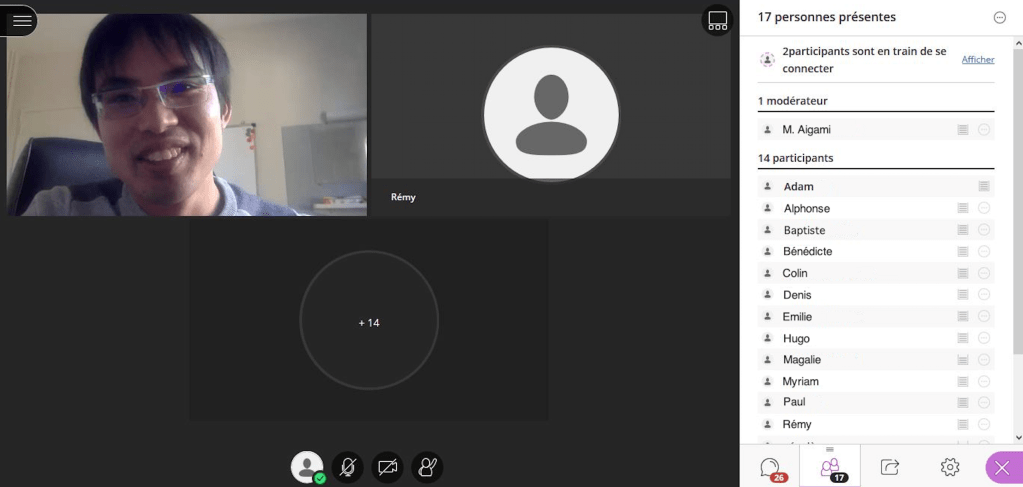Image resolution: width=1023 pixels, height=487 pixels.
Task: Click connection status bars beside M. Aigami
Action: tap(962, 130)
